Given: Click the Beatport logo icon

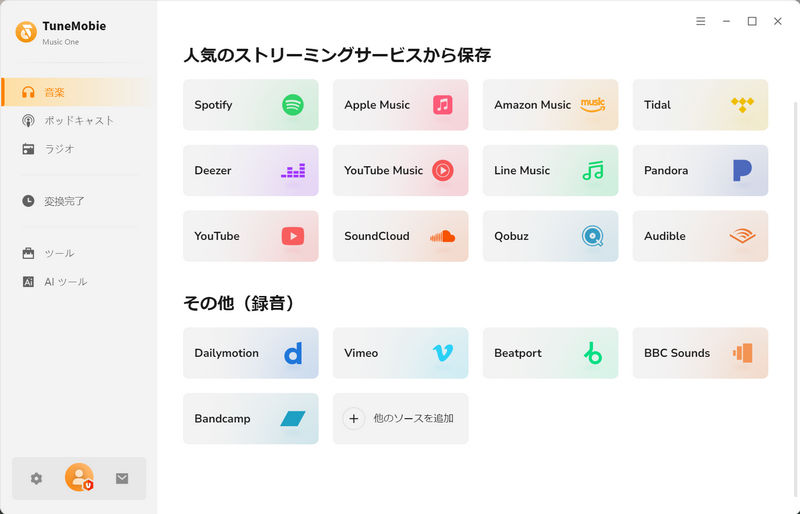Looking at the screenshot, I should point(593,353).
